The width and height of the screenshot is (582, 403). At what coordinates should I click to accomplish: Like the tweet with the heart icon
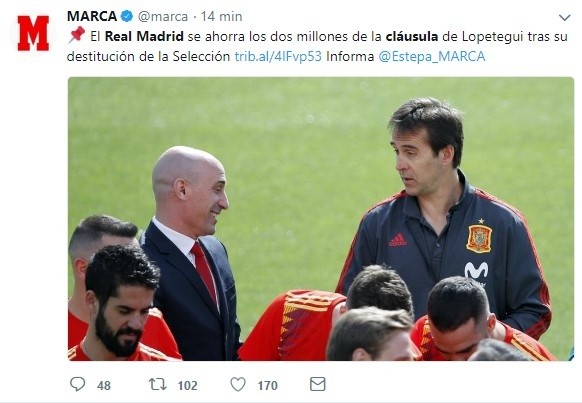[238, 384]
